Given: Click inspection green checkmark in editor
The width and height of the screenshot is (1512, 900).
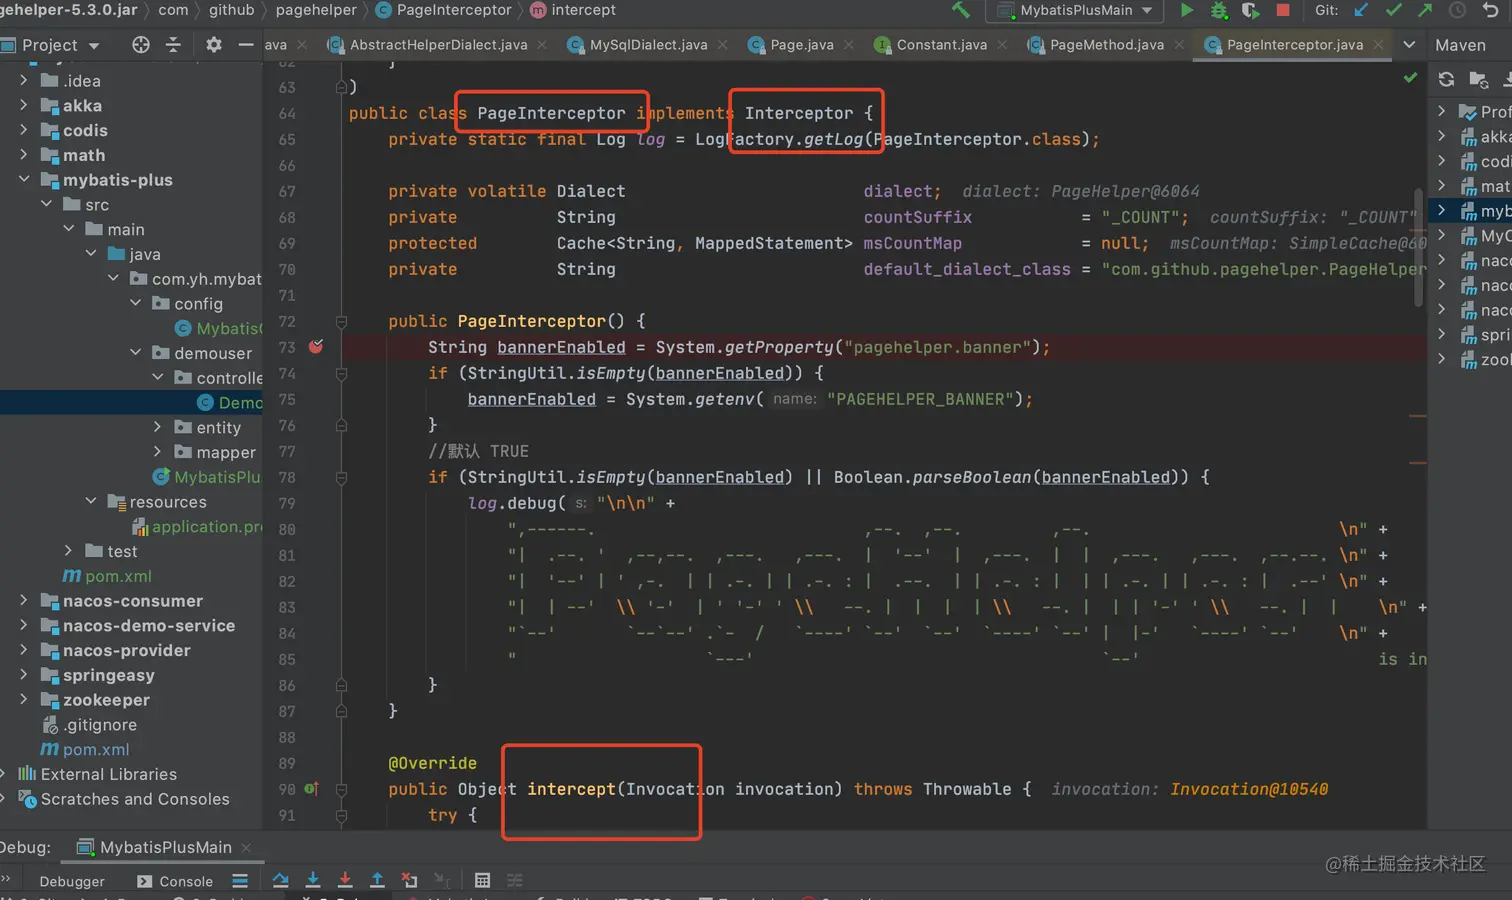Looking at the screenshot, I should [1410, 77].
